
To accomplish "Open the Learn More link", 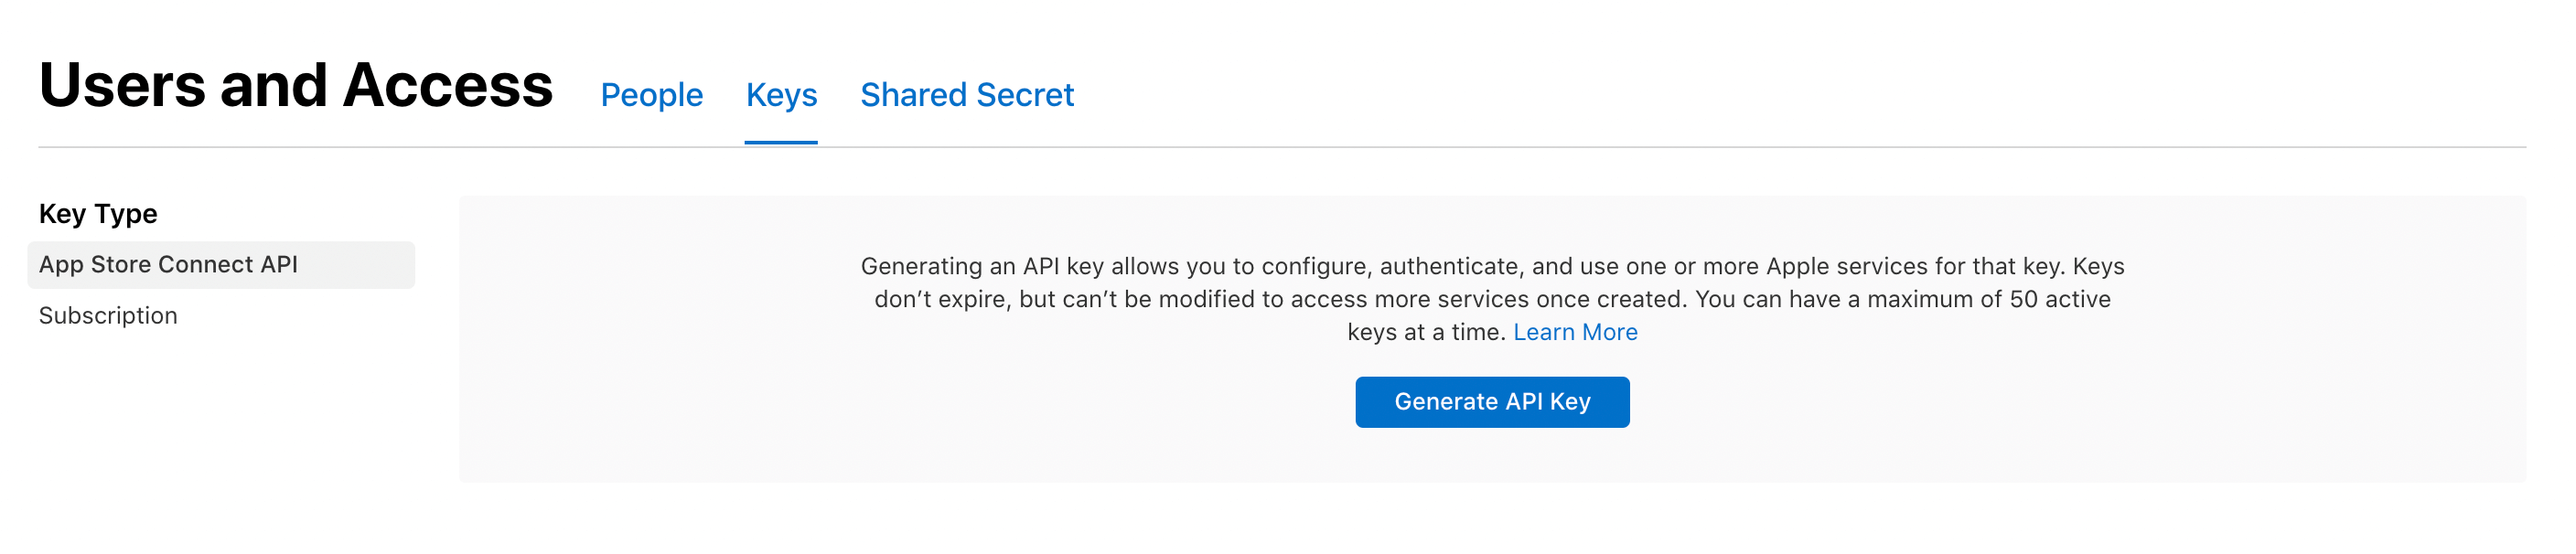I will pyautogui.click(x=1574, y=332).
